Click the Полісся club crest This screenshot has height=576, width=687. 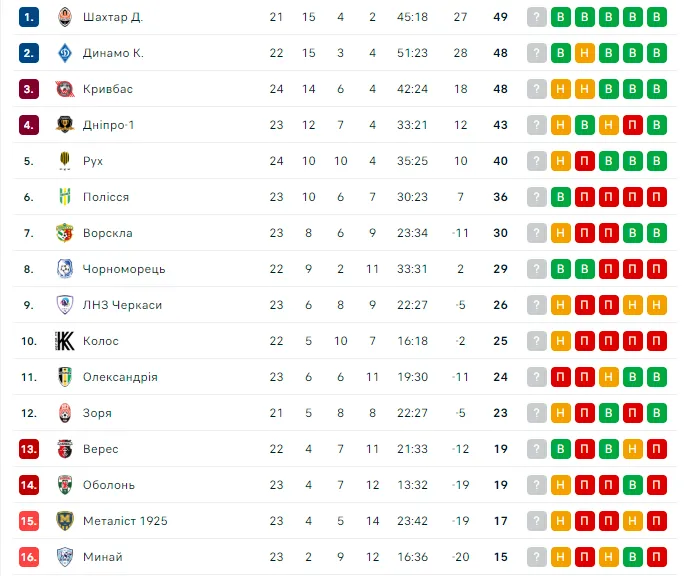[x=65, y=197]
